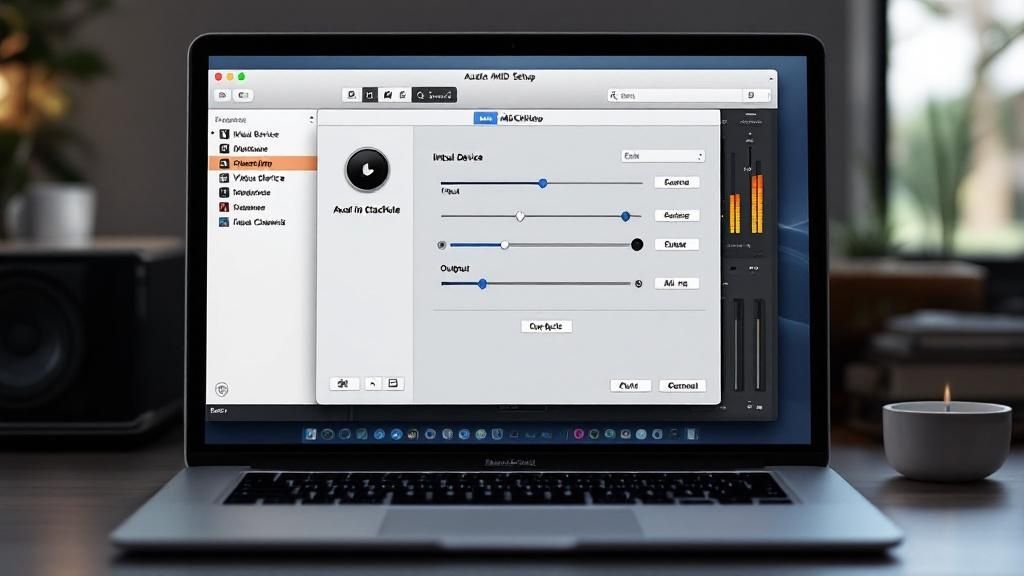Click the left orange level meter in the dark panel
The width and height of the screenshot is (1024, 576).
735,213
